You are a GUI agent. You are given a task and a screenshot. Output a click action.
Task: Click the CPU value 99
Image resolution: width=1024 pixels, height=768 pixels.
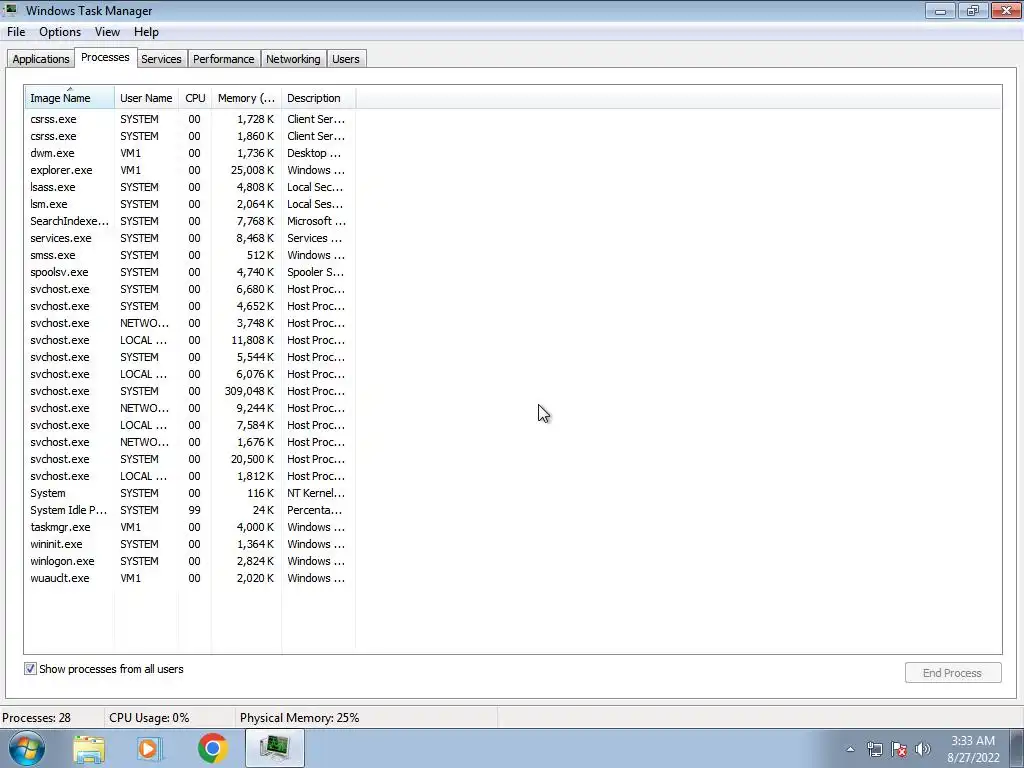(x=194, y=509)
